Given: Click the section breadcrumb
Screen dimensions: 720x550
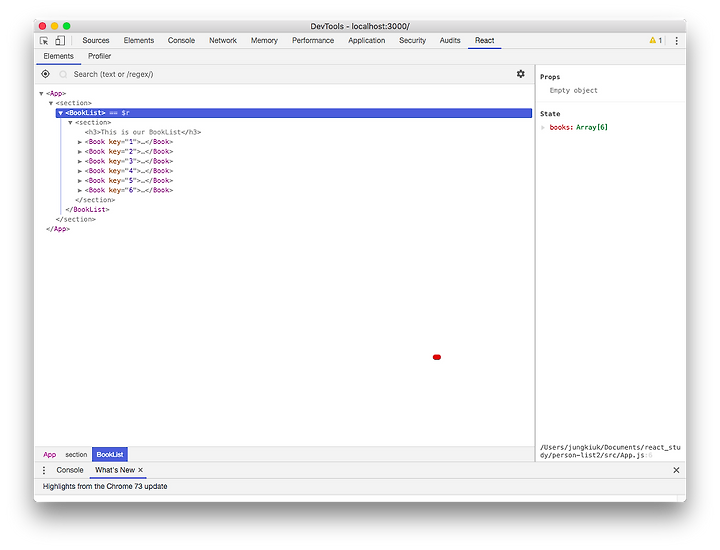Looking at the screenshot, I should coord(76,455).
